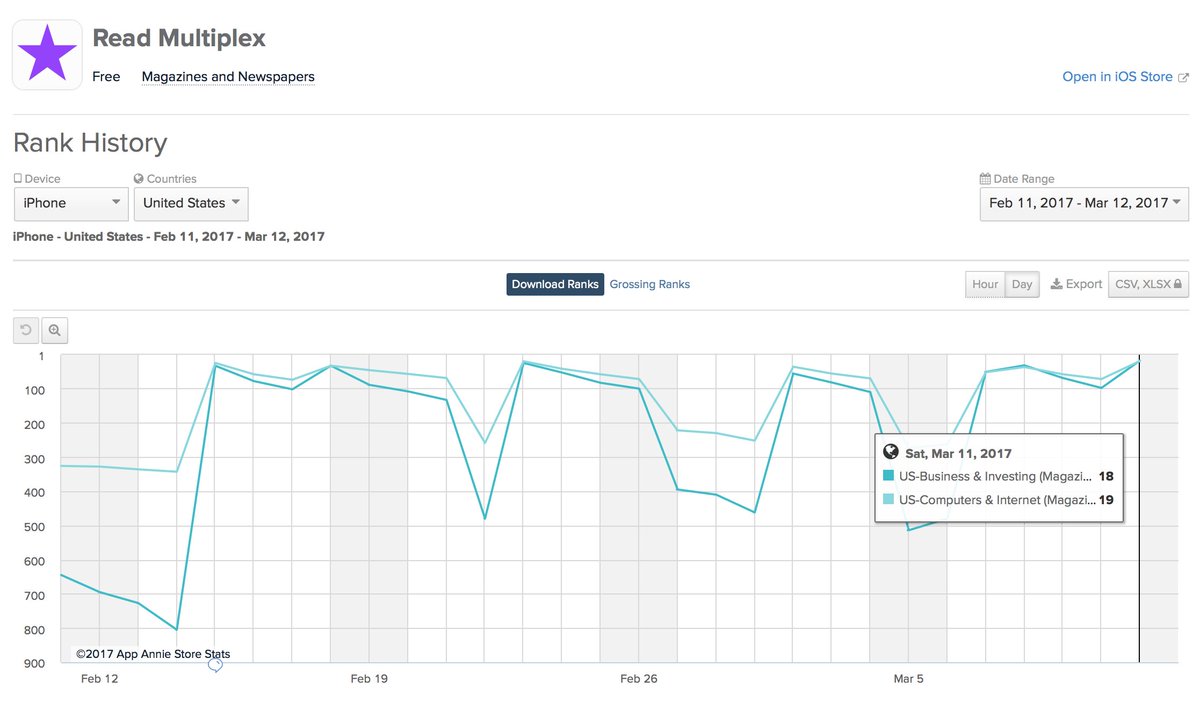Viewport: 1200px width, 702px height.
Task: Toggle the Hour granularity button
Action: 985,284
